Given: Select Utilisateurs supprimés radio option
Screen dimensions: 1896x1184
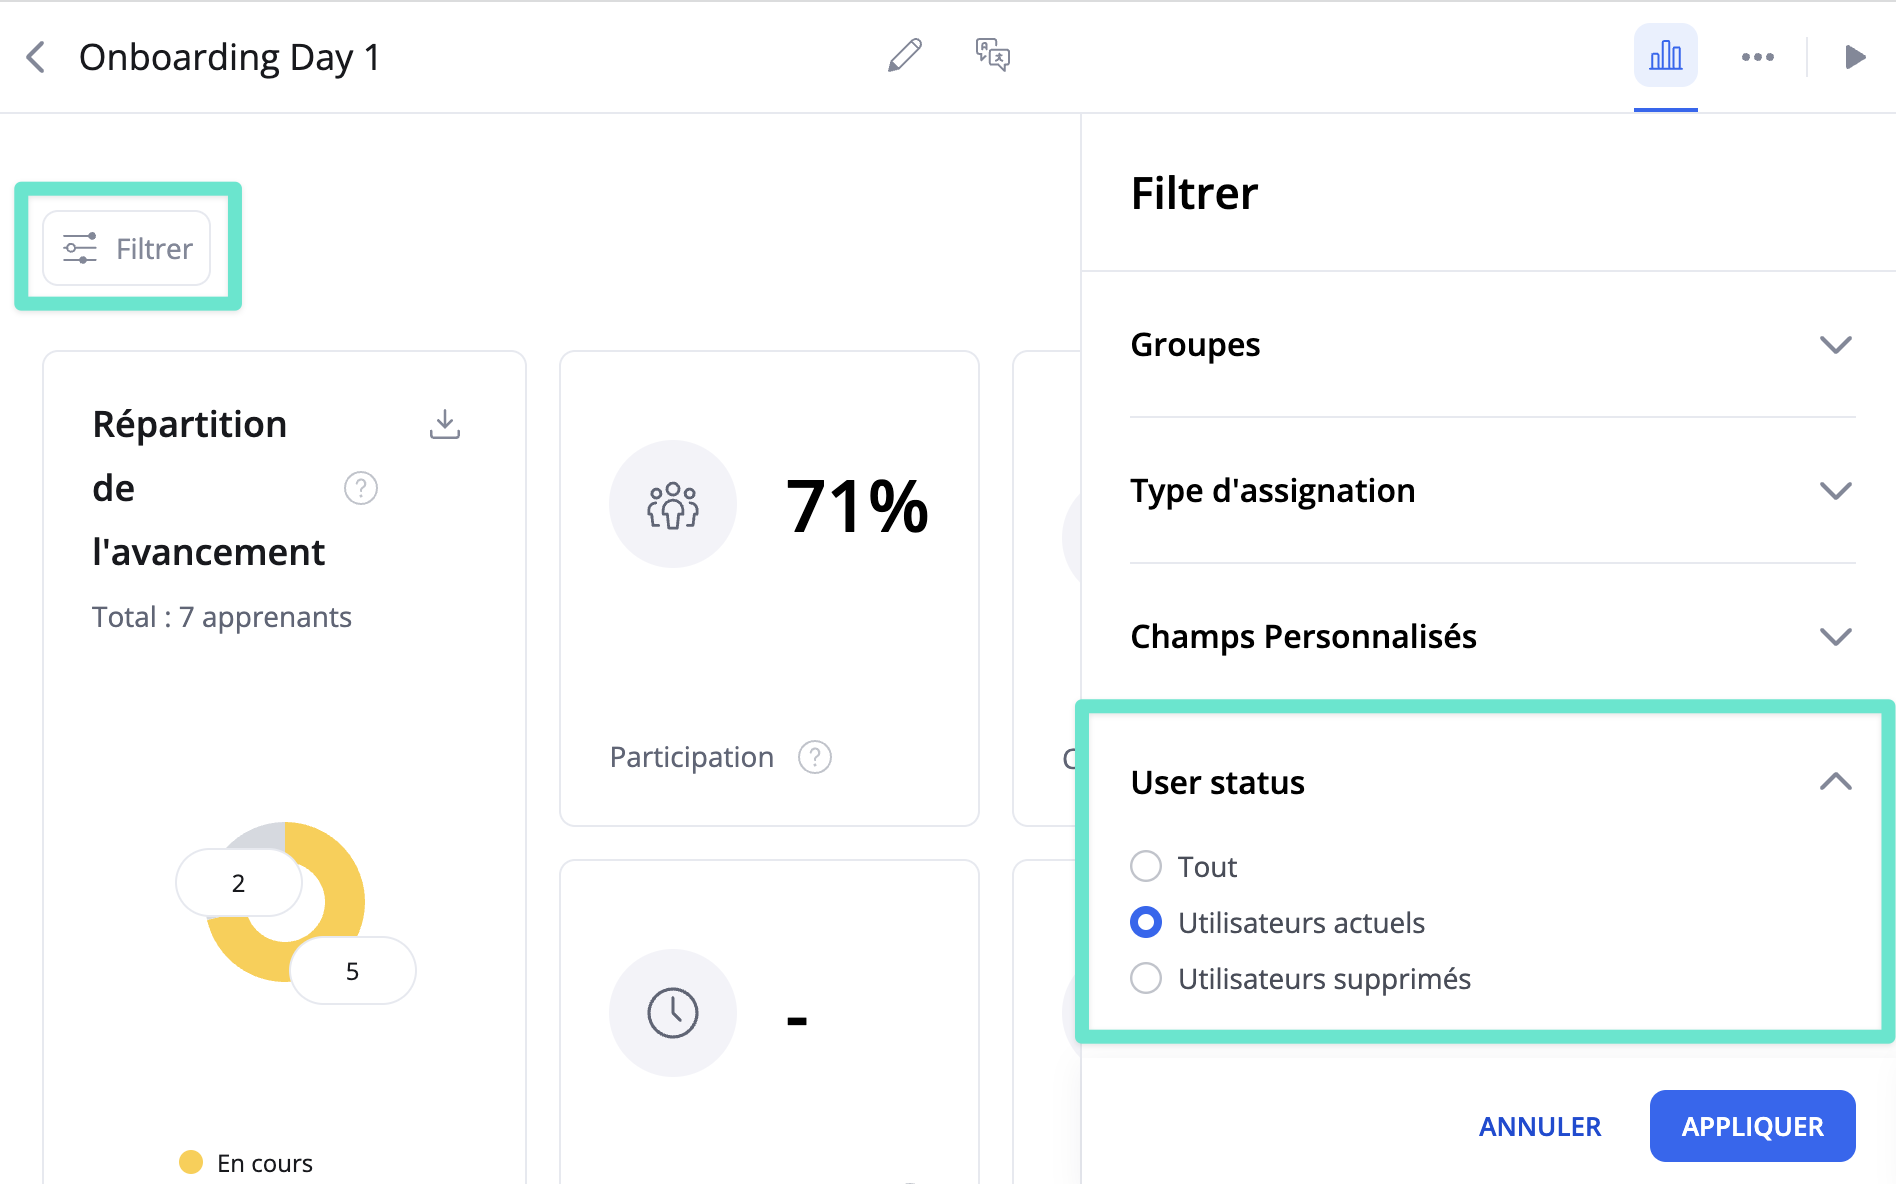Looking at the screenshot, I should point(1146,978).
